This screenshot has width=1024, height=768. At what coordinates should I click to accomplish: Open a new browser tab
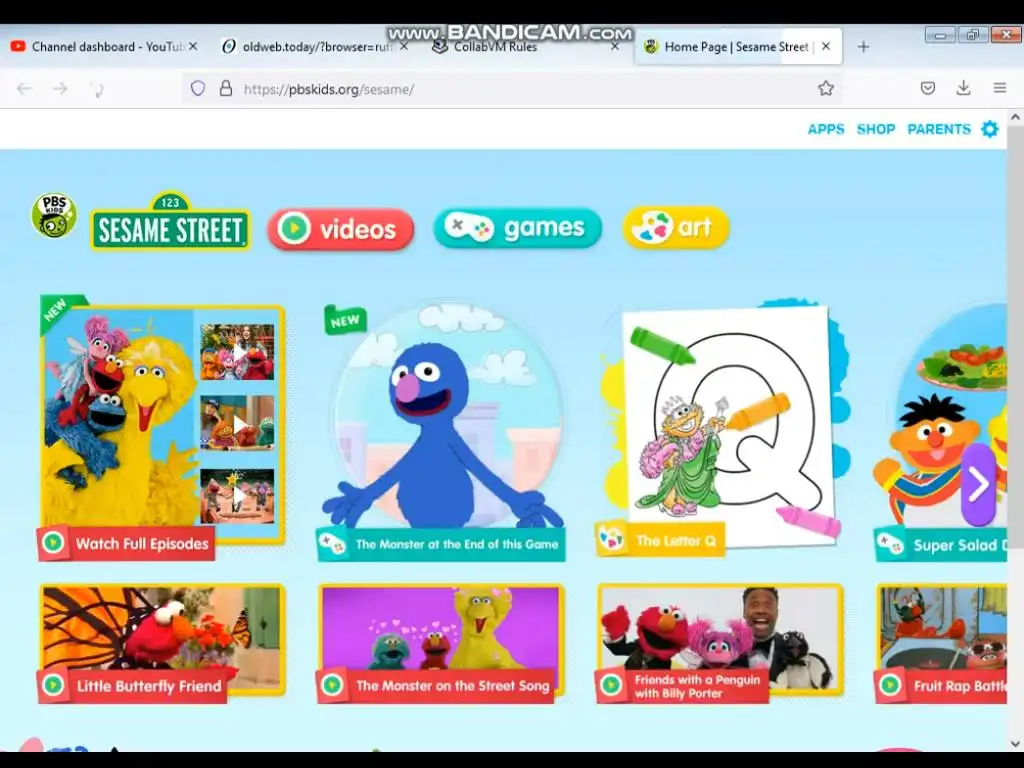point(863,46)
